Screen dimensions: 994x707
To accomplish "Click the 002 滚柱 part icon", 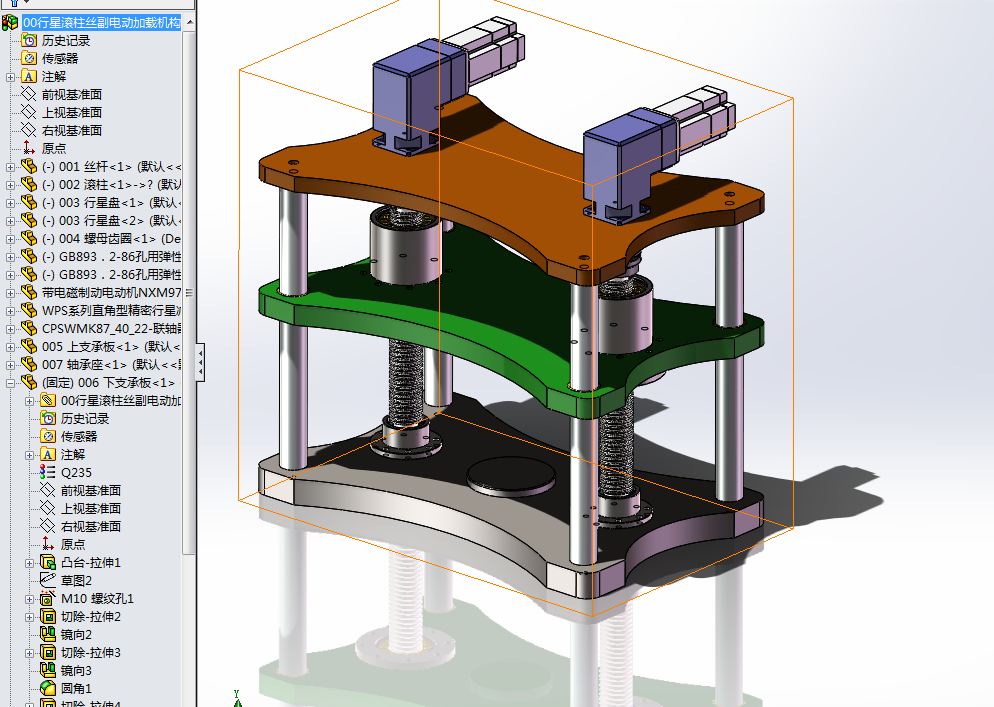I will [x=29, y=185].
